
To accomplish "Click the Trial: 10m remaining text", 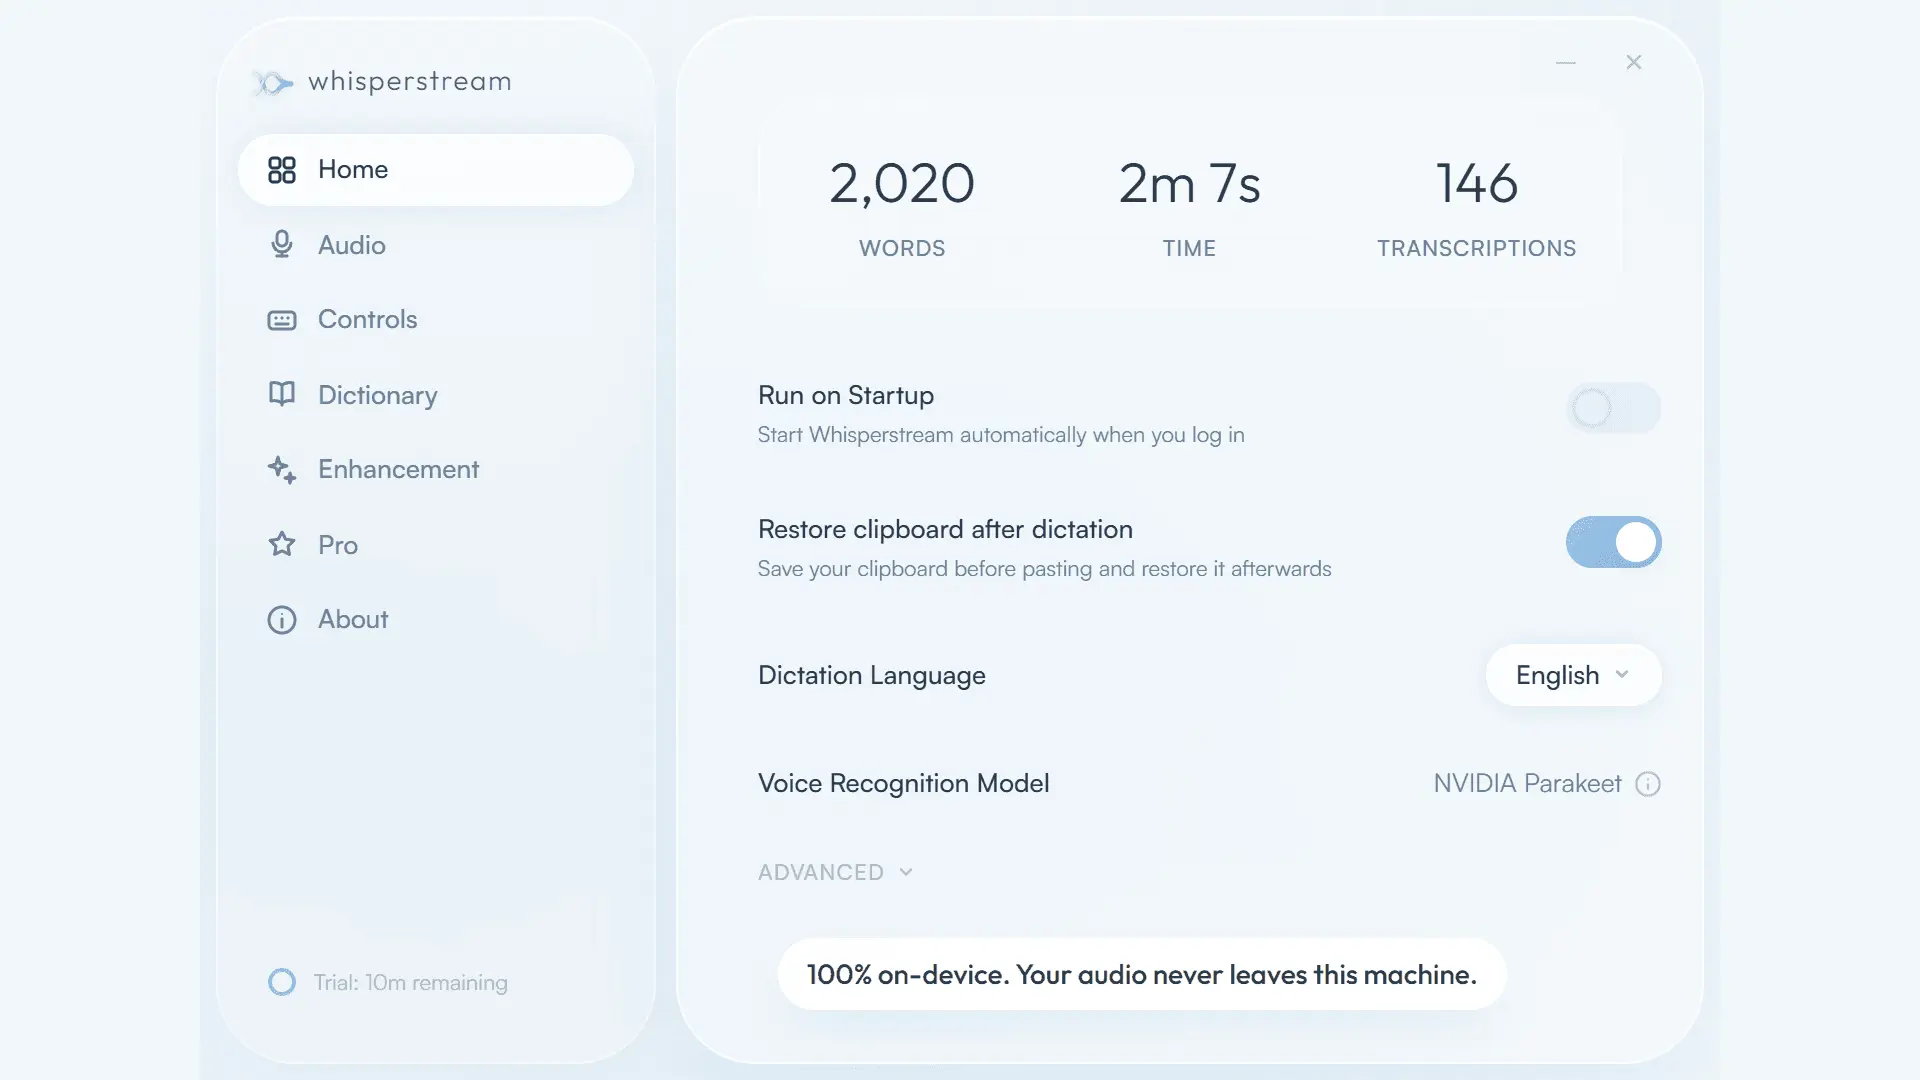I will pyautogui.click(x=411, y=983).
